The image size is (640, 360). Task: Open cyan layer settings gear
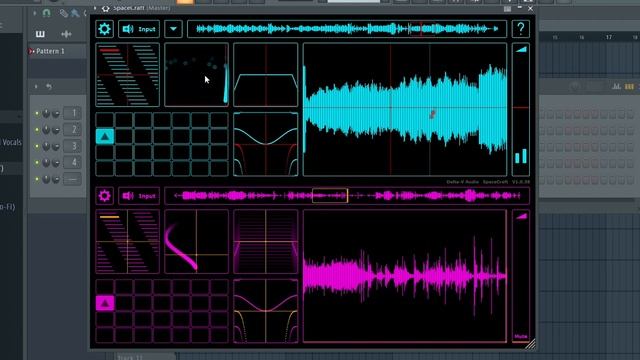pyautogui.click(x=104, y=29)
